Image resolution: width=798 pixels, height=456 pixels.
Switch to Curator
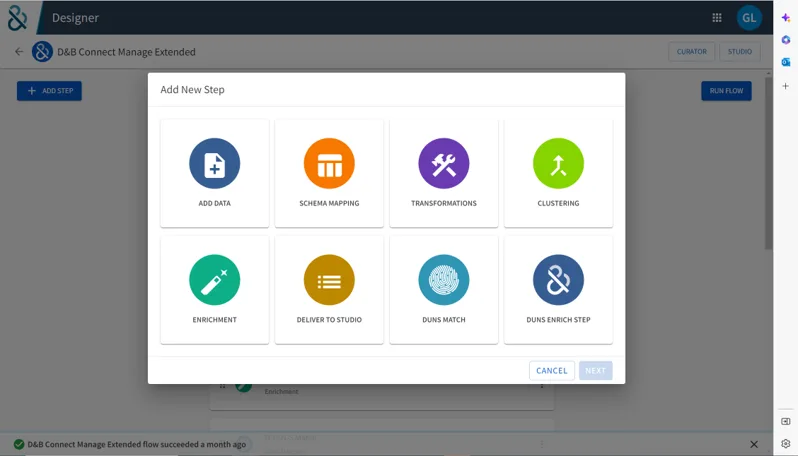tap(692, 51)
